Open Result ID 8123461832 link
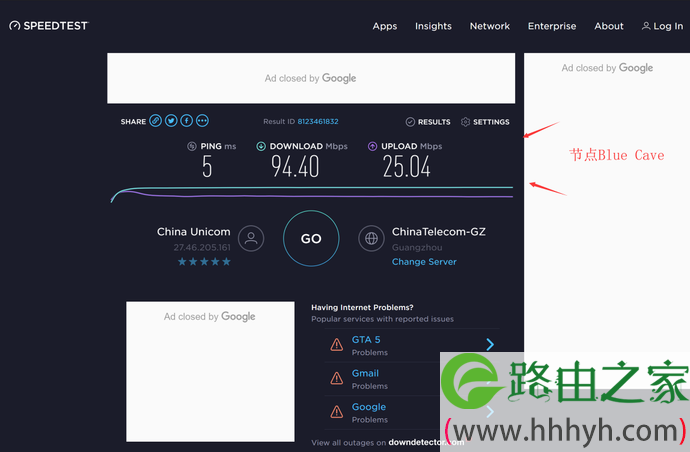This screenshot has height=452, width=690. [x=318, y=121]
